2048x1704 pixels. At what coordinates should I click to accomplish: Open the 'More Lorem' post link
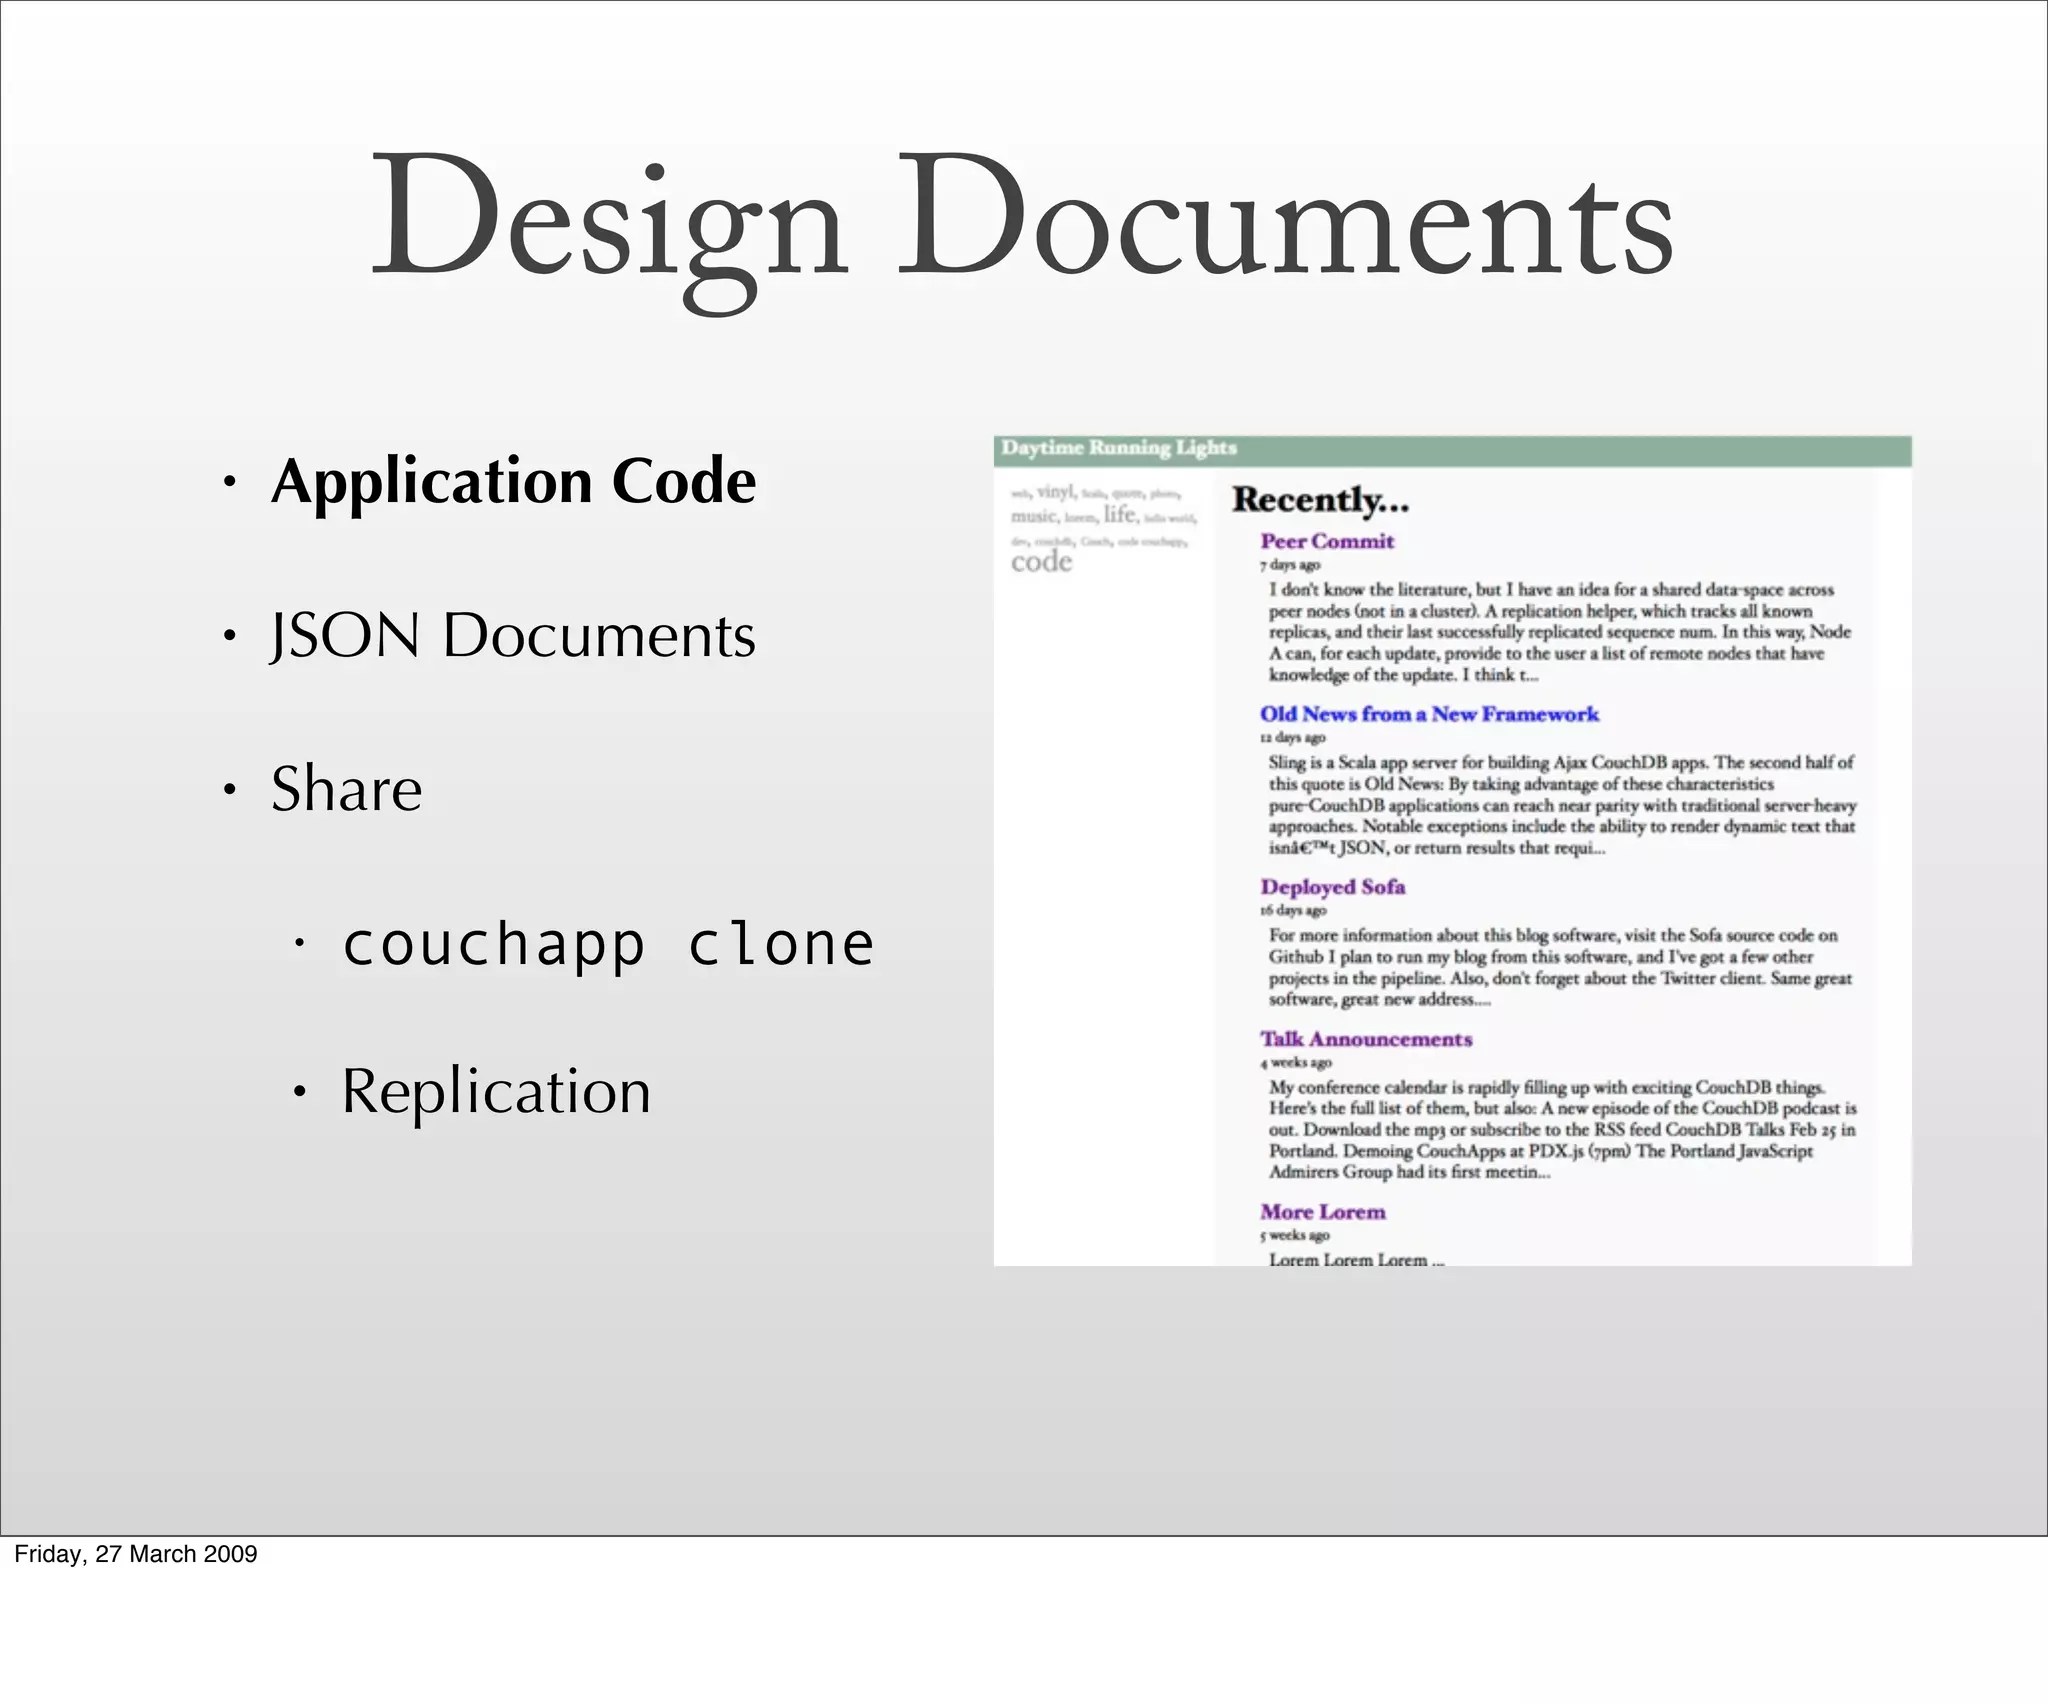click(1323, 1212)
